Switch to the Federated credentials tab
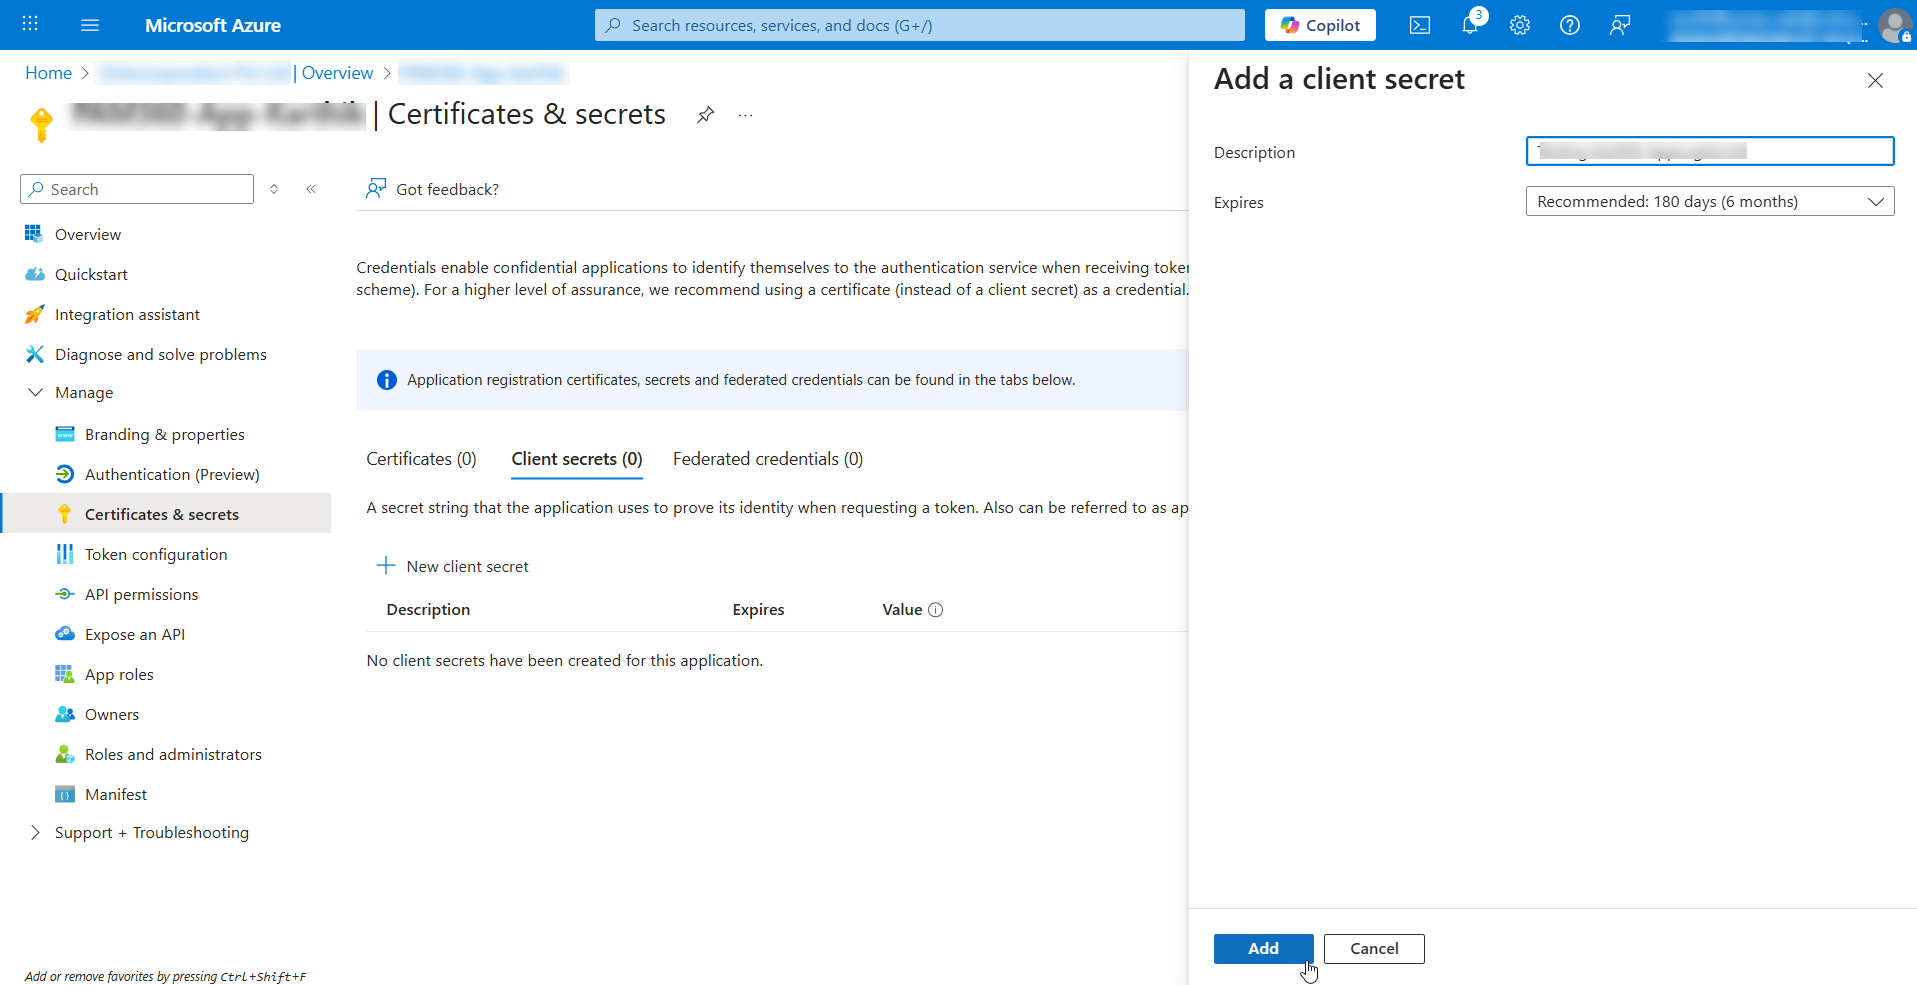 coord(767,458)
